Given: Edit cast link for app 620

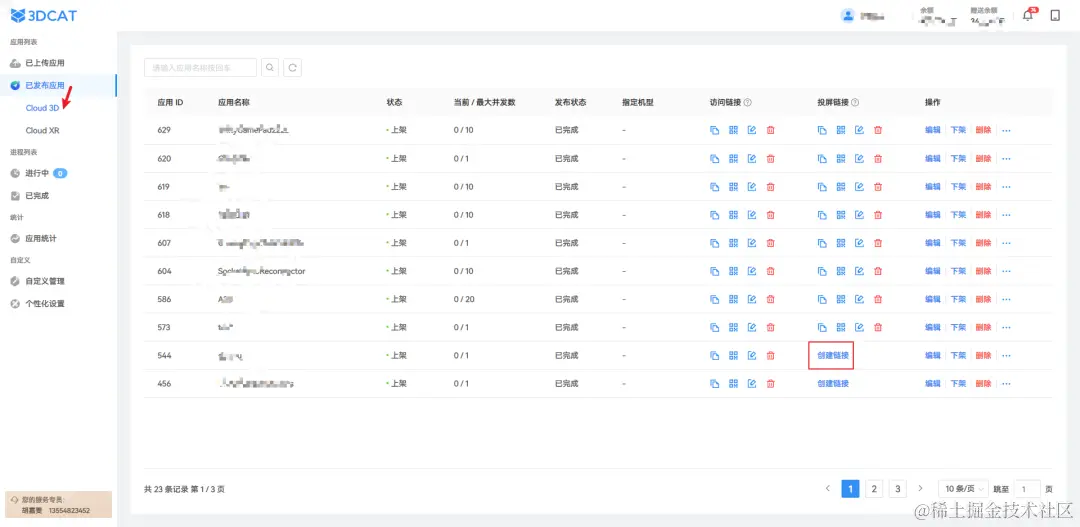Looking at the screenshot, I should tap(860, 158).
